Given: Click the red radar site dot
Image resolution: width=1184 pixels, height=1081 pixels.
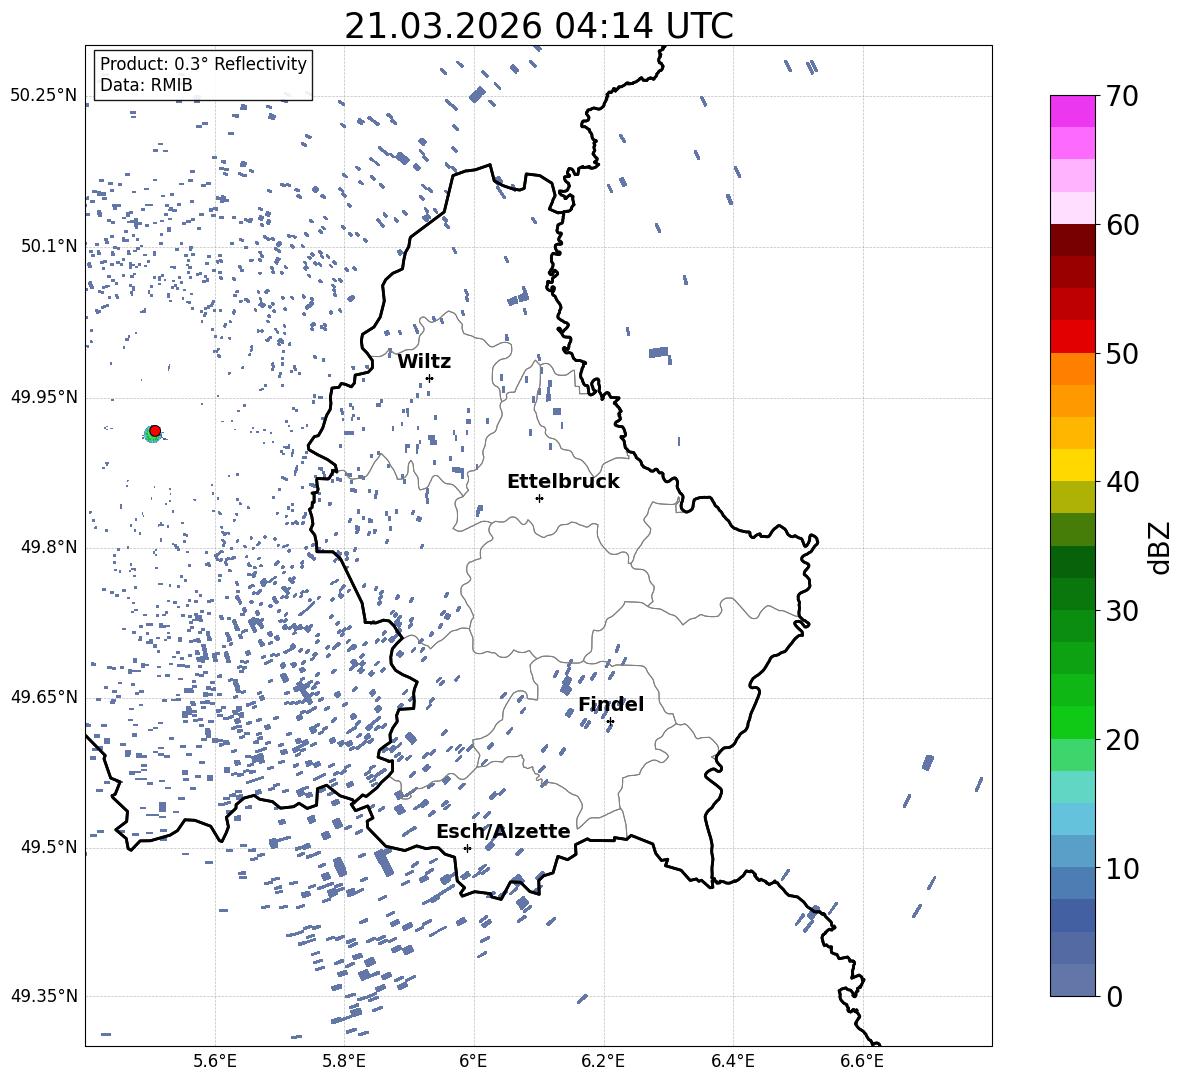Looking at the screenshot, I should point(155,430).
